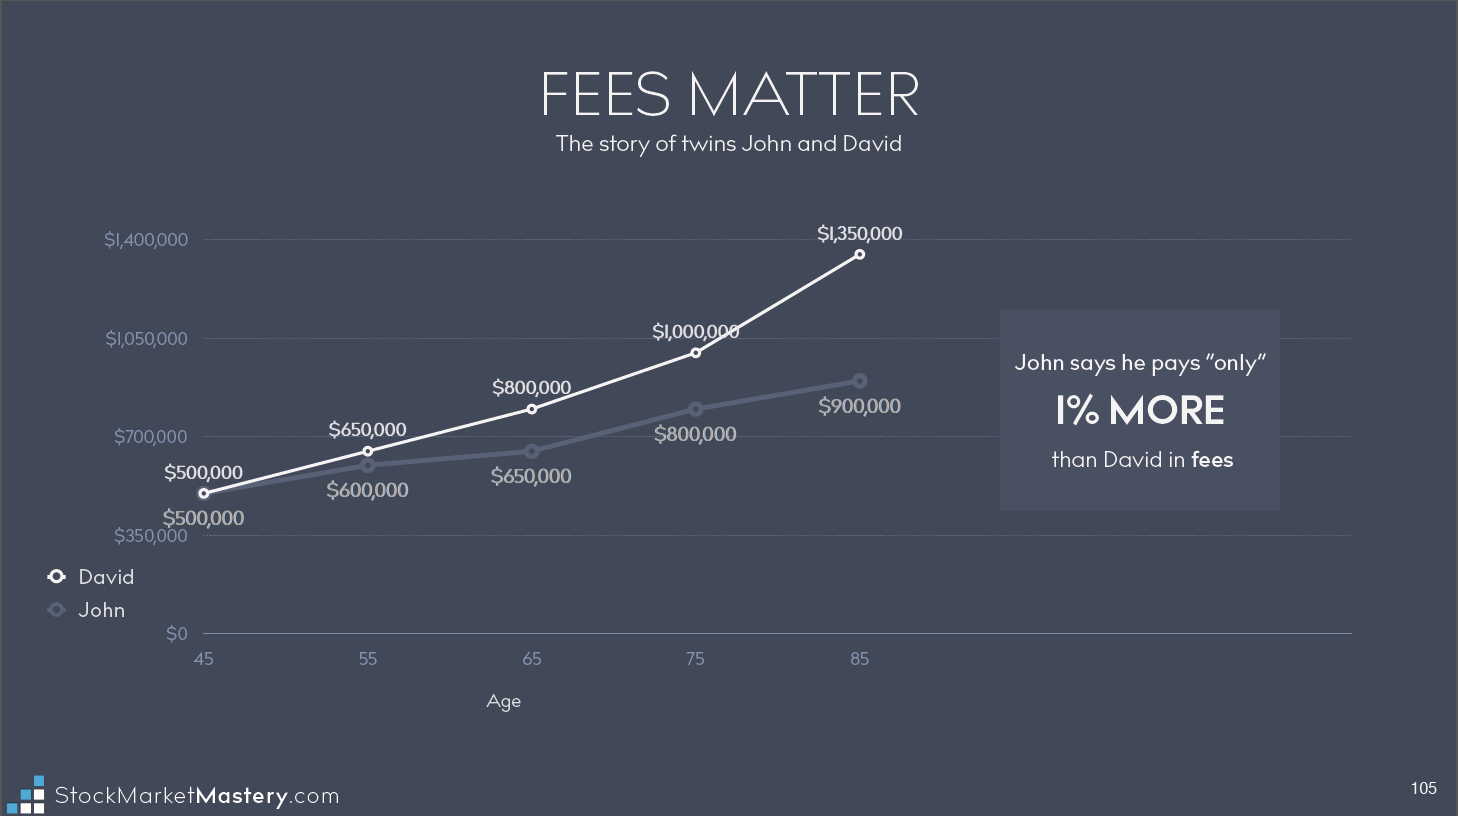
Task: Click John's $900,000 data label
Action: click(x=859, y=406)
